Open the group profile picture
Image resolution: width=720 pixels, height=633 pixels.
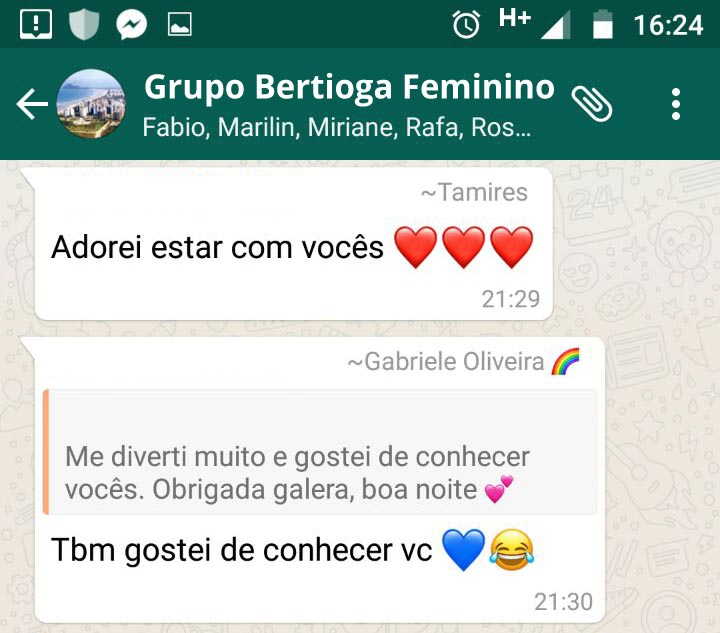(x=91, y=104)
